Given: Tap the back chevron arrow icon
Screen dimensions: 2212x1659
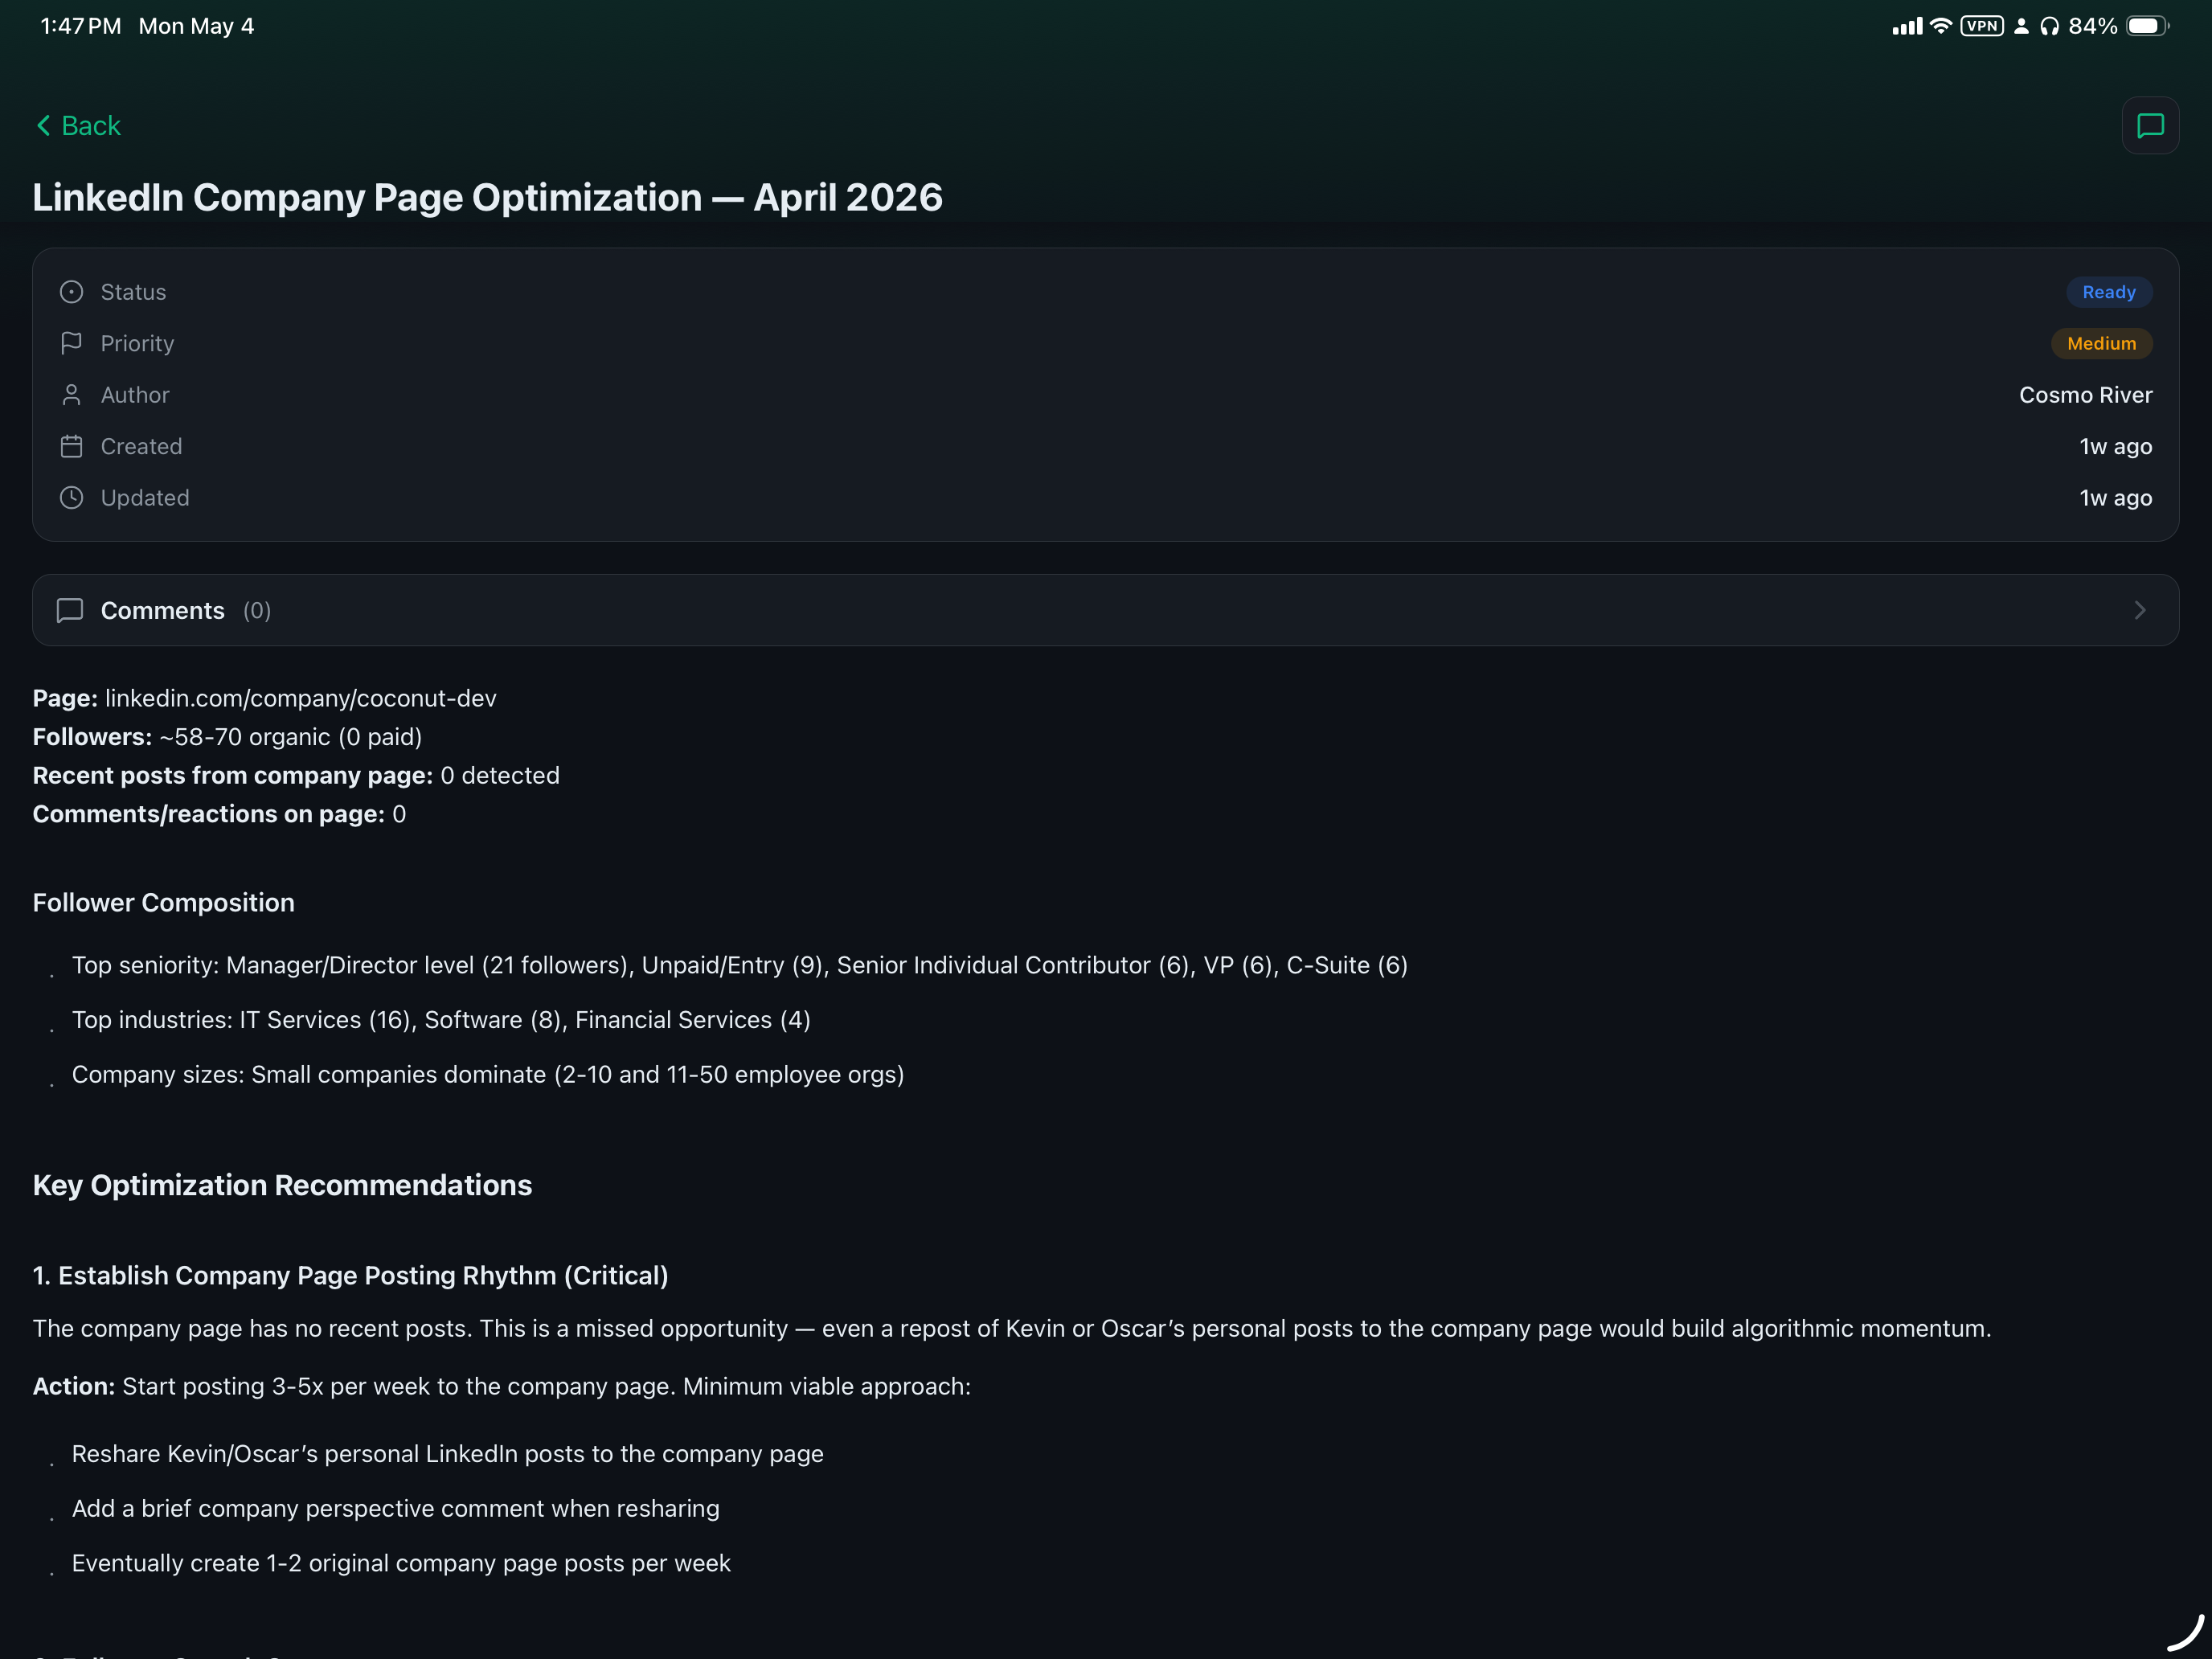Looking at the screenshot, I should coord(43,126).
